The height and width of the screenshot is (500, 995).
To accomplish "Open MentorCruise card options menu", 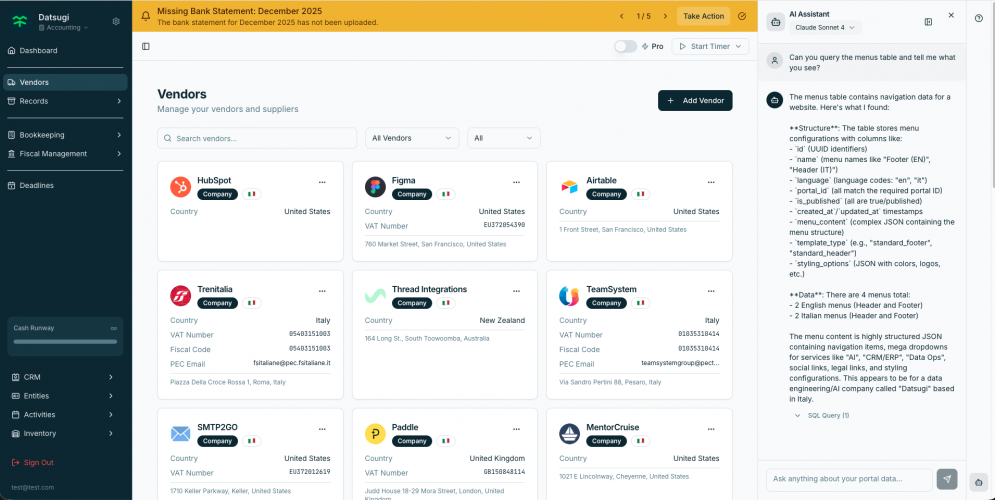I will point(711,429).
